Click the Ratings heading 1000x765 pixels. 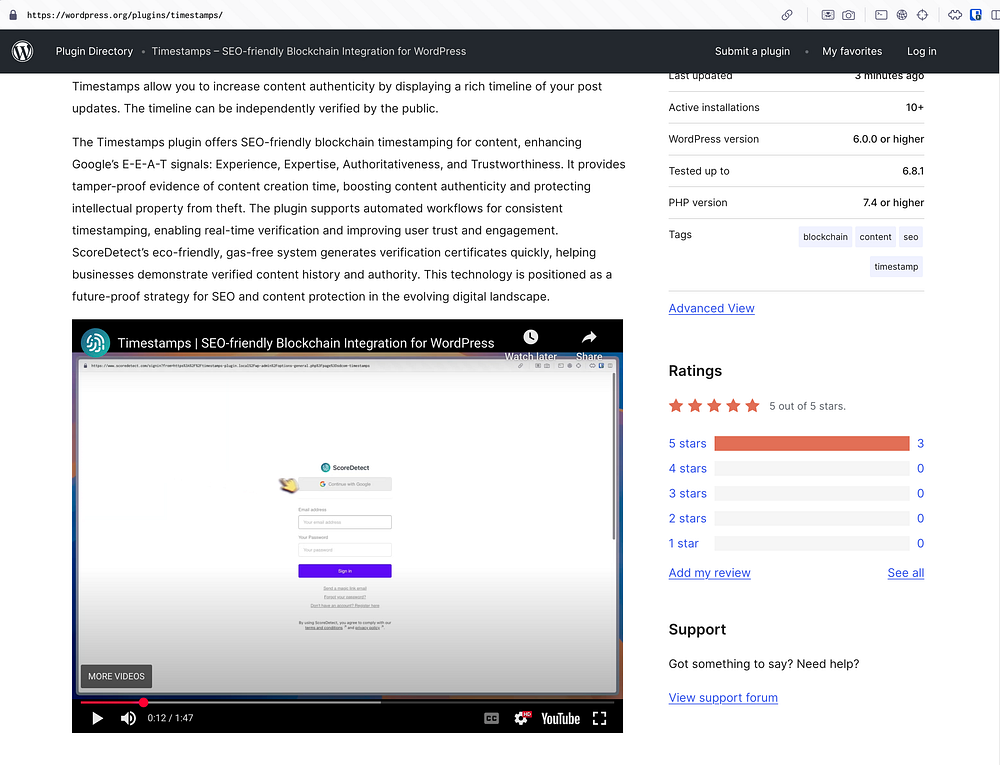(695, 371)
